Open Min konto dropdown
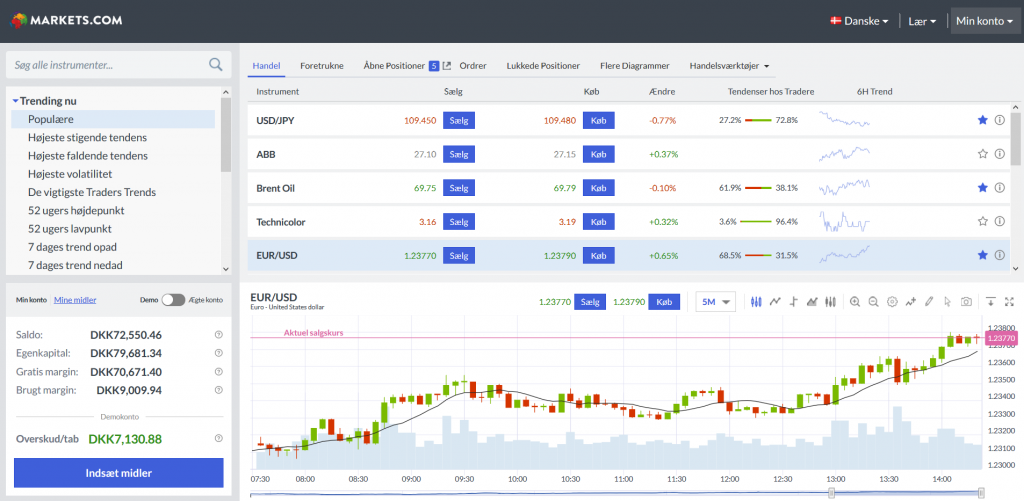The height and width of the screenshot is (501, 1024). pos(984,21)
